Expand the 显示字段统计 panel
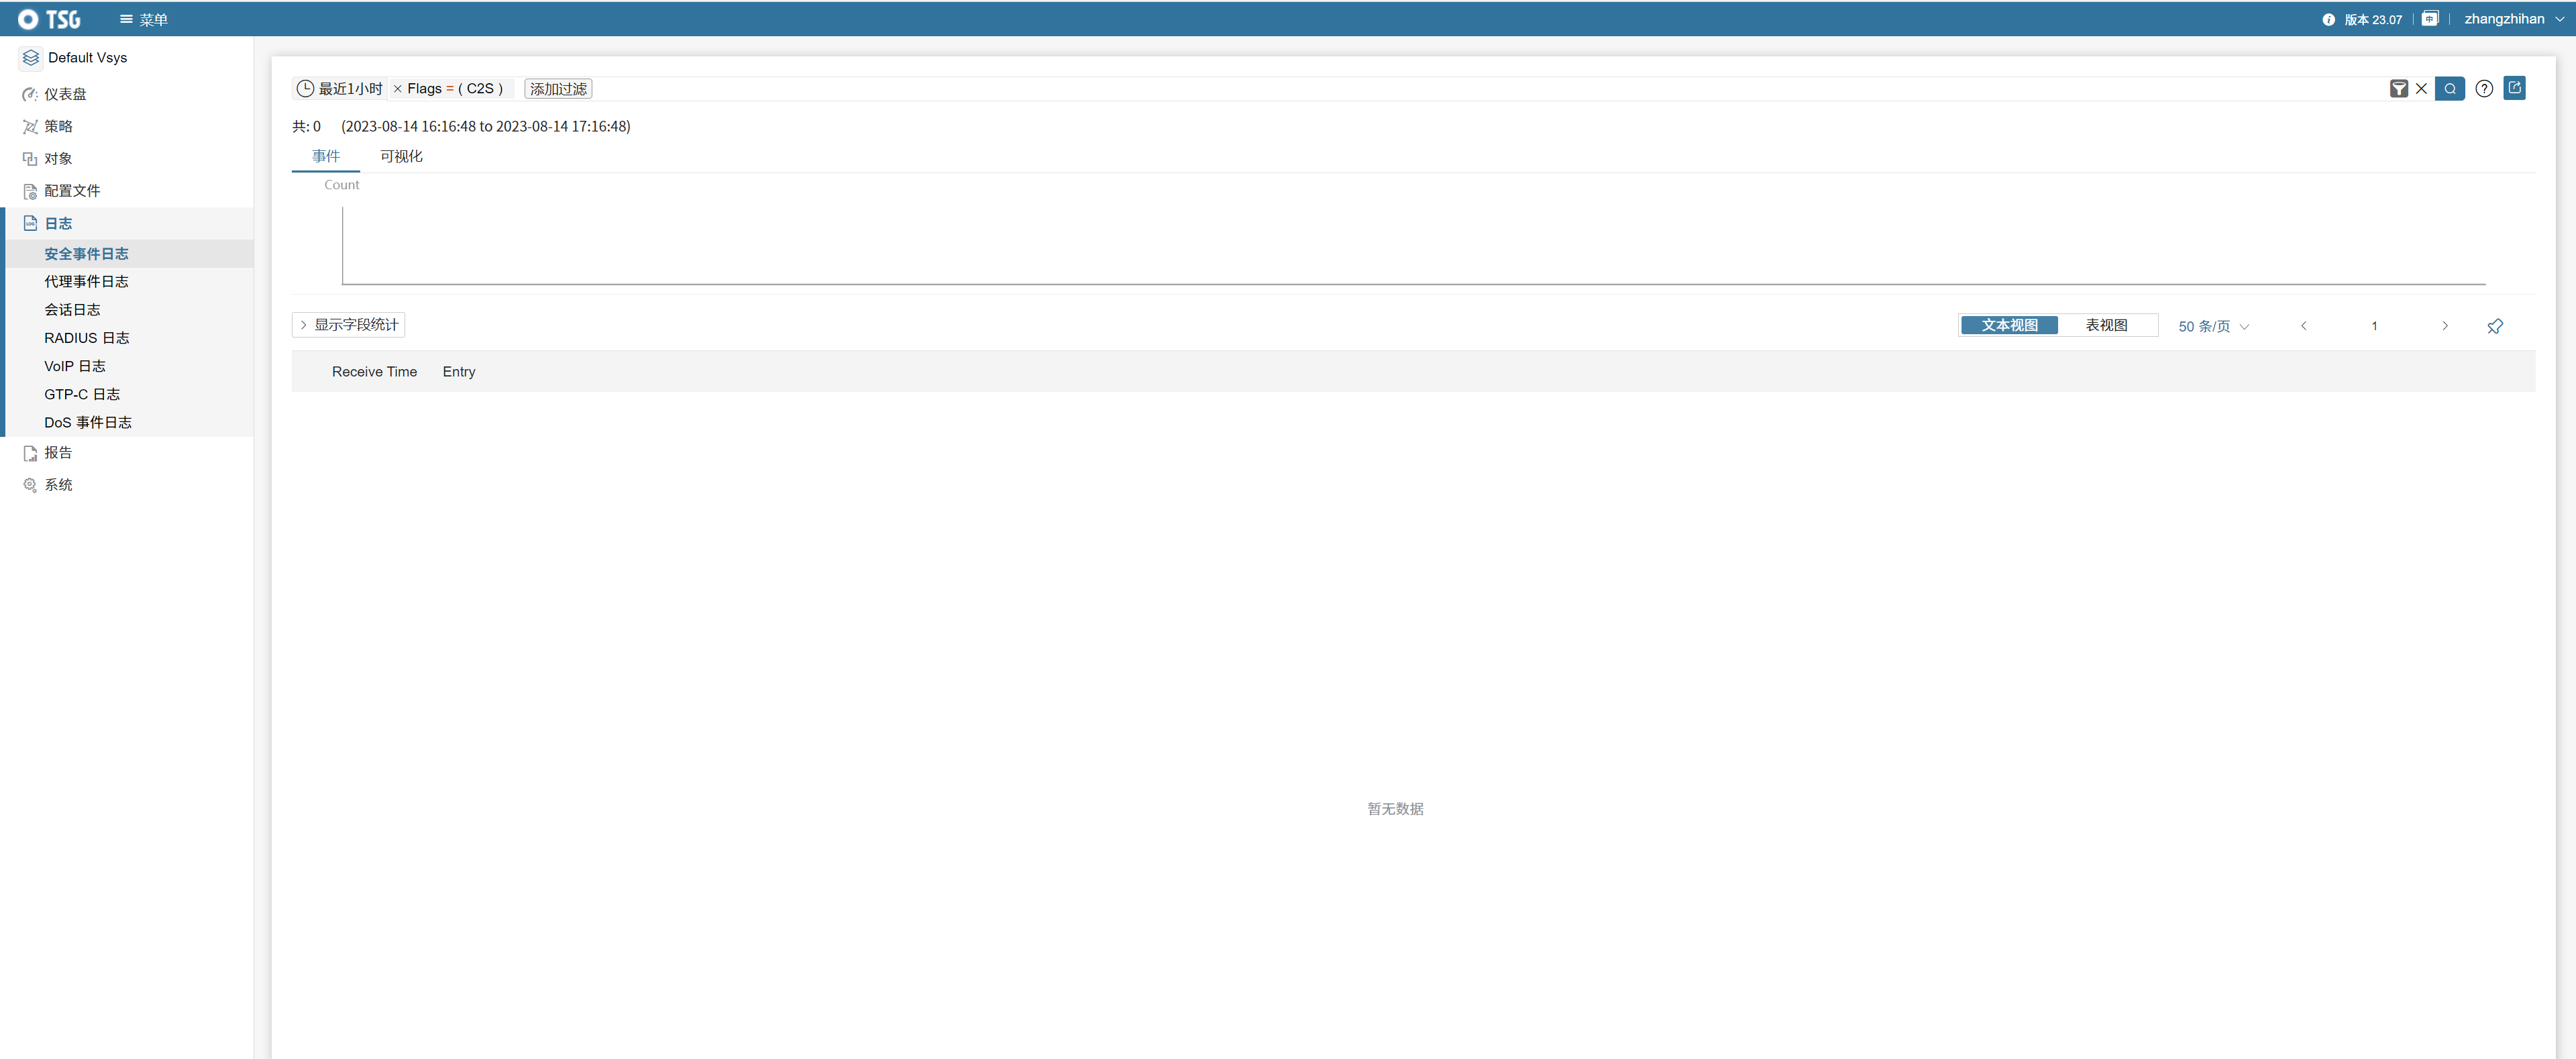 coord(347,325)
